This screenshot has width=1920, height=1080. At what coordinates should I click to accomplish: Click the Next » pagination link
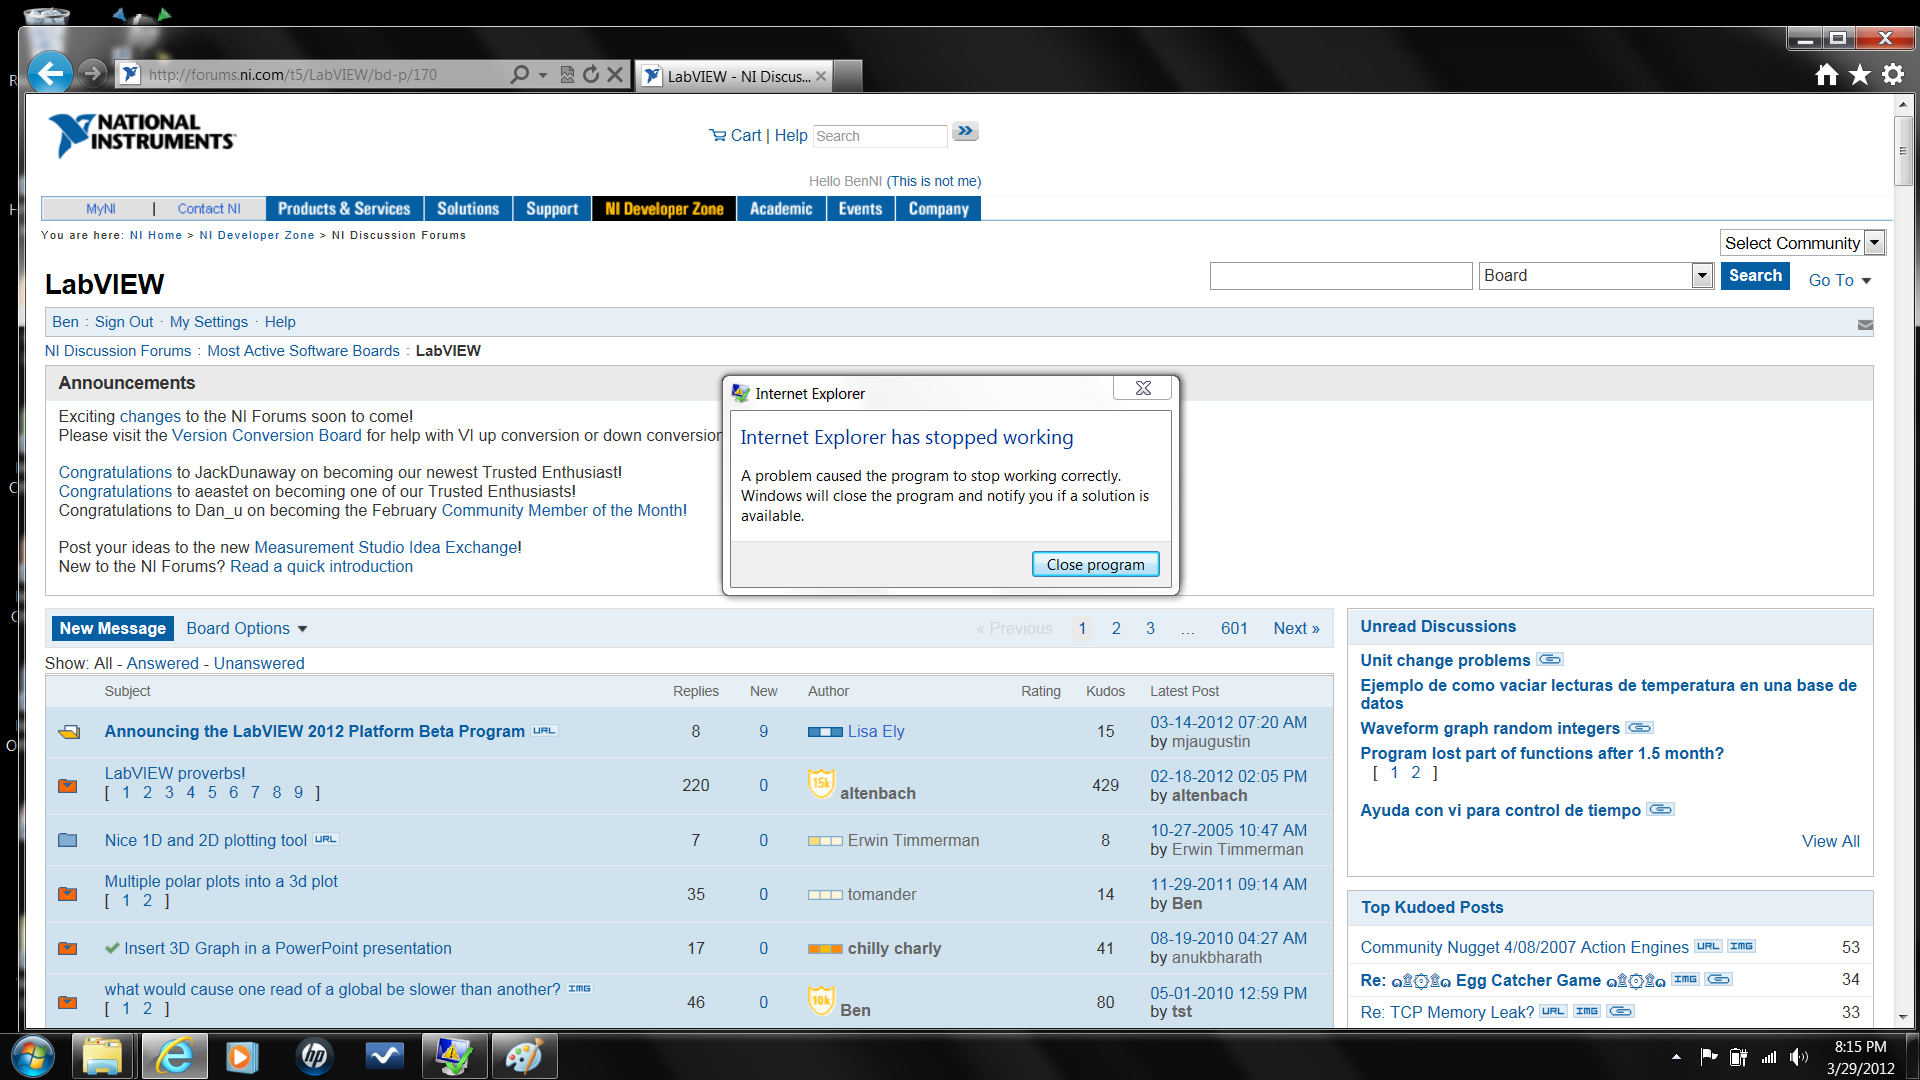tap(1296, 629)
